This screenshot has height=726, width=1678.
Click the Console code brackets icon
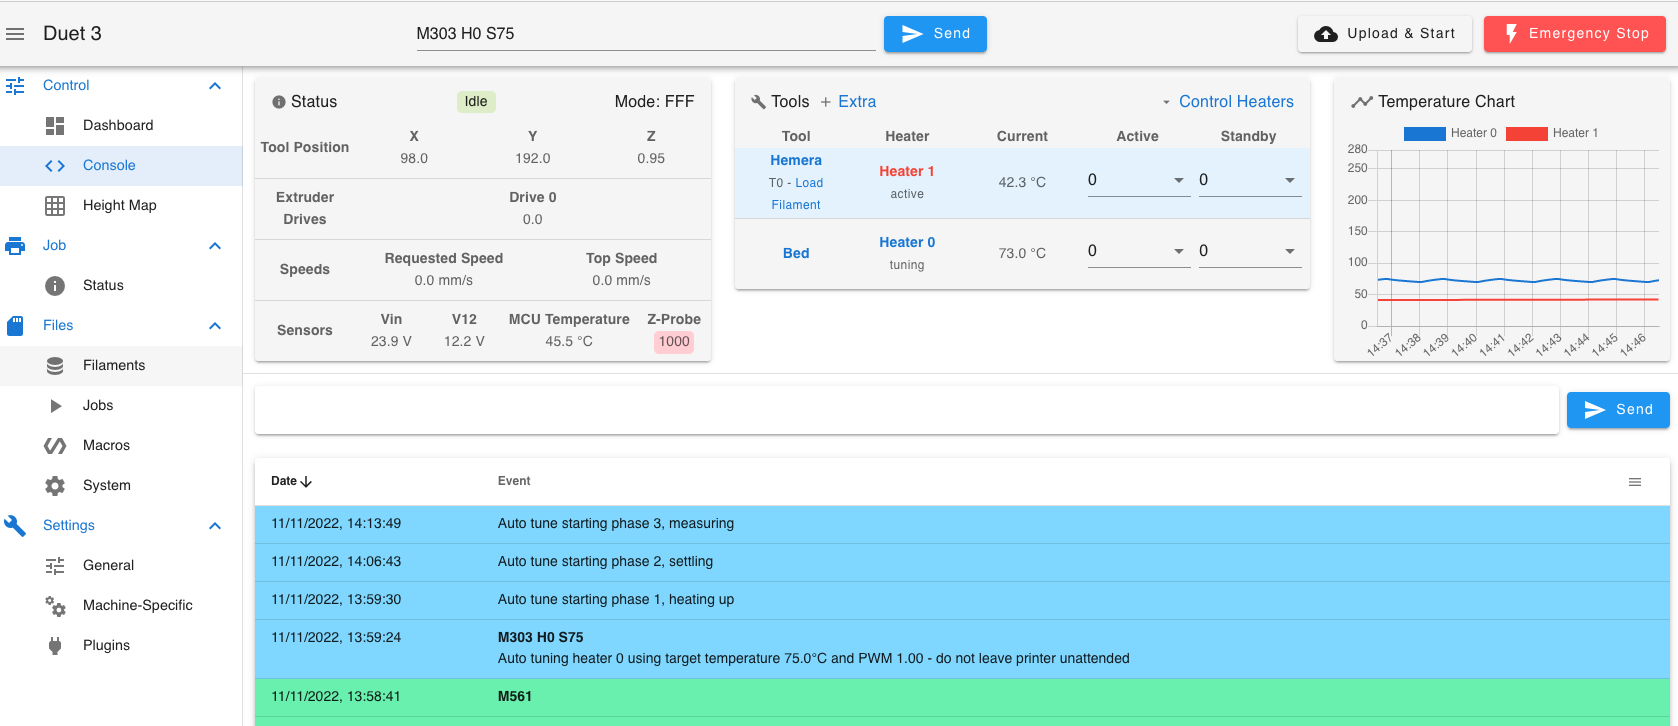pos(55,166)
